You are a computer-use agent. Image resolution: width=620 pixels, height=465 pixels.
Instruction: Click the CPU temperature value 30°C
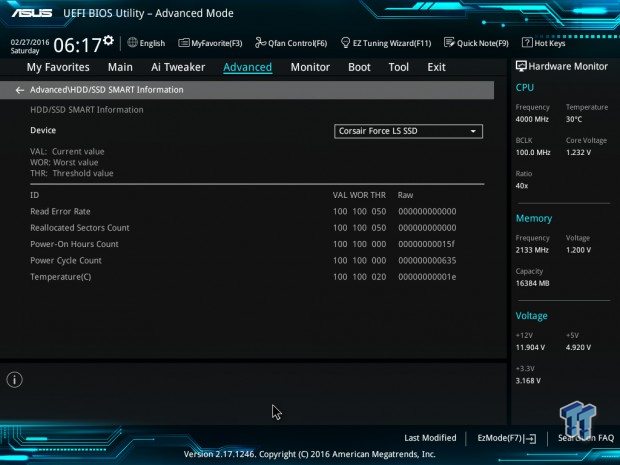tap(574, 119)
